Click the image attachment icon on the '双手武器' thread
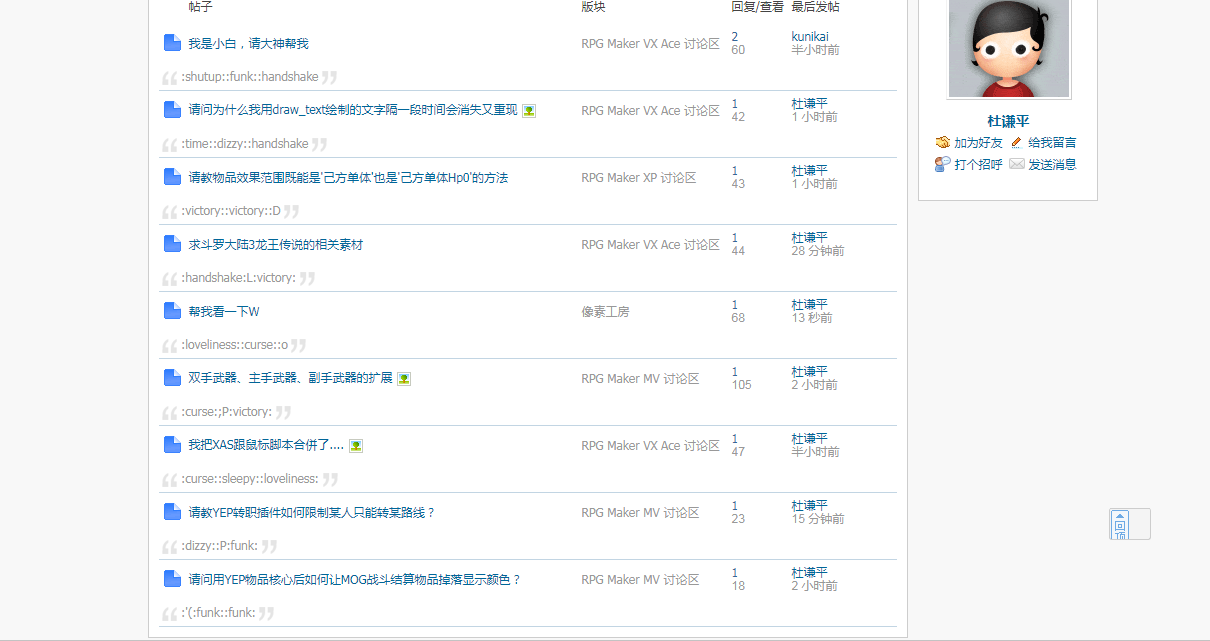The width and height of the screenshot is (1210, 641). click(x=404, y=379)
